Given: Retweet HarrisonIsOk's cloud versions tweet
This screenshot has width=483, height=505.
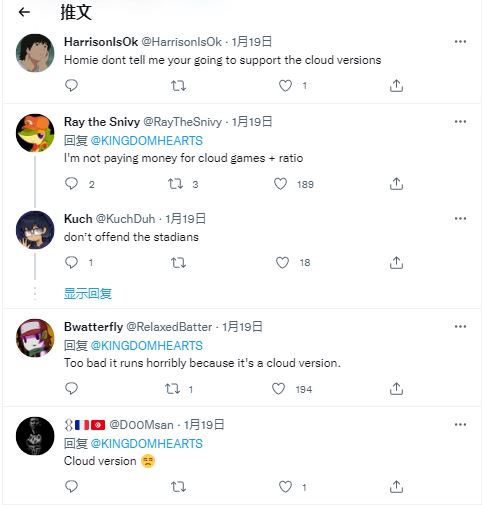Looking at the screenshot, I should tap(178, 86).
